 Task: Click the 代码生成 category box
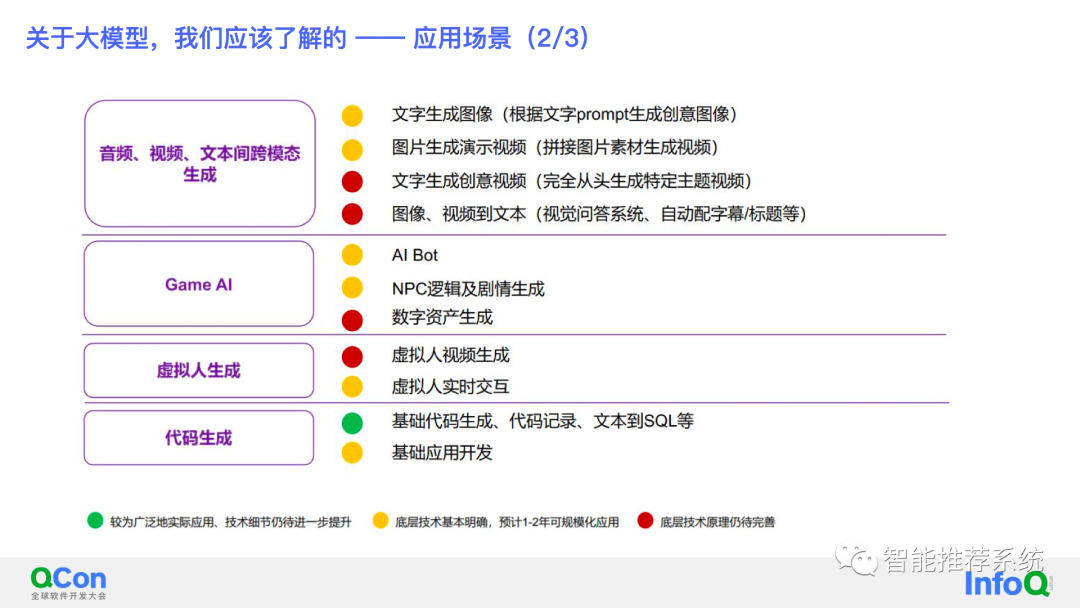click(198, 438)
